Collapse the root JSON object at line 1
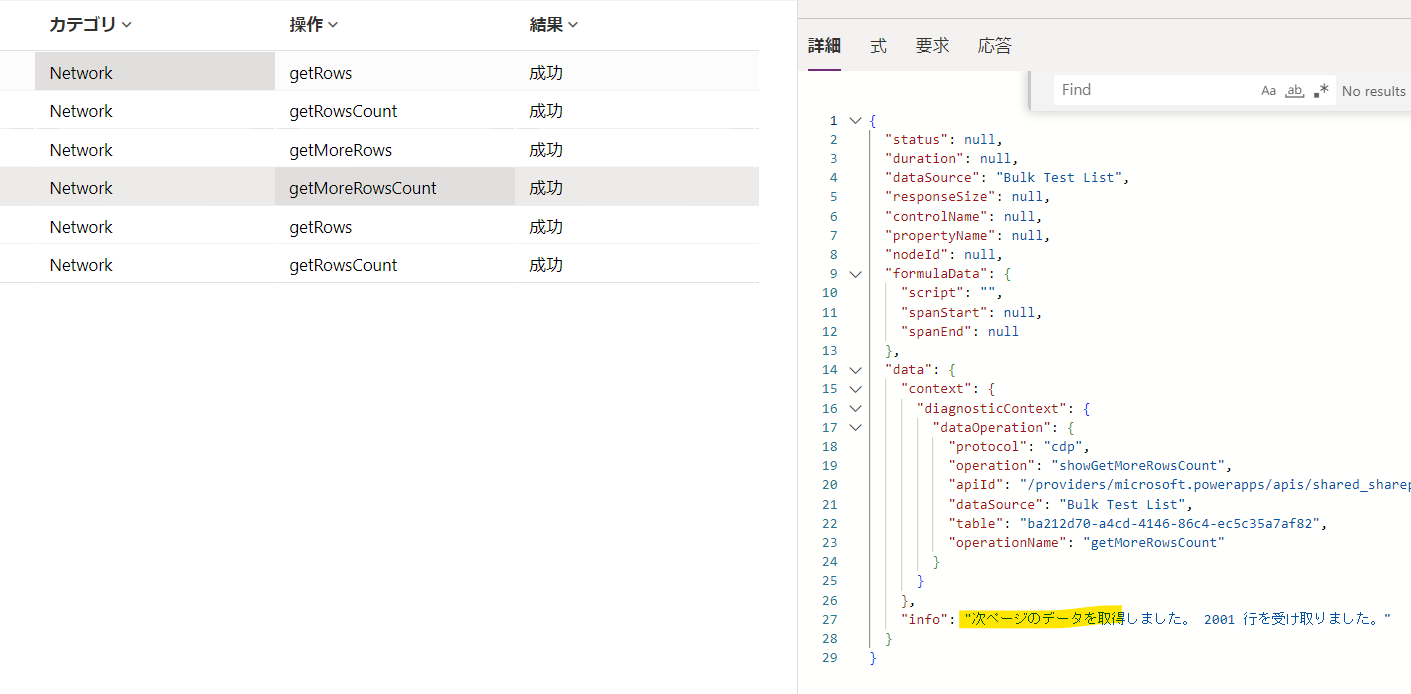This screenshot has height=694, width=1411. coord(855,120)
